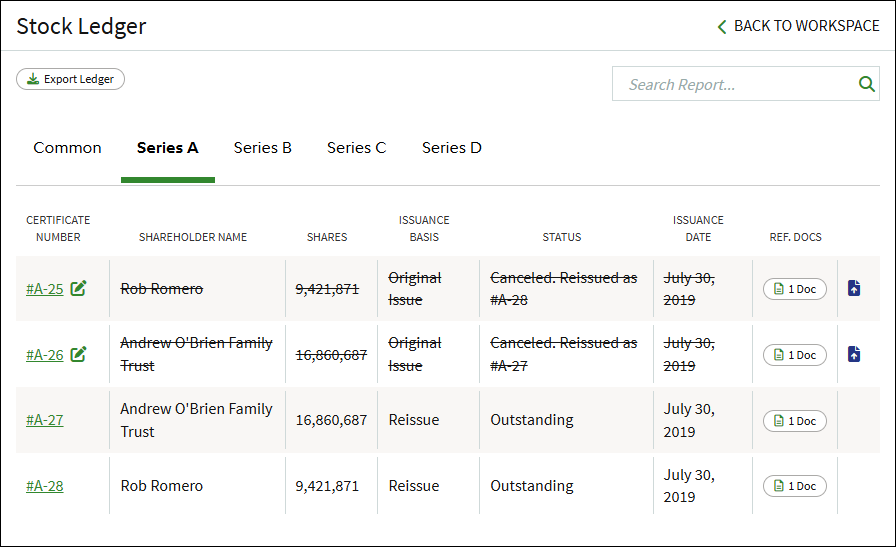Open certificate link #A-28
This screenshot has width=896, height=547.
tap(45, 486)
